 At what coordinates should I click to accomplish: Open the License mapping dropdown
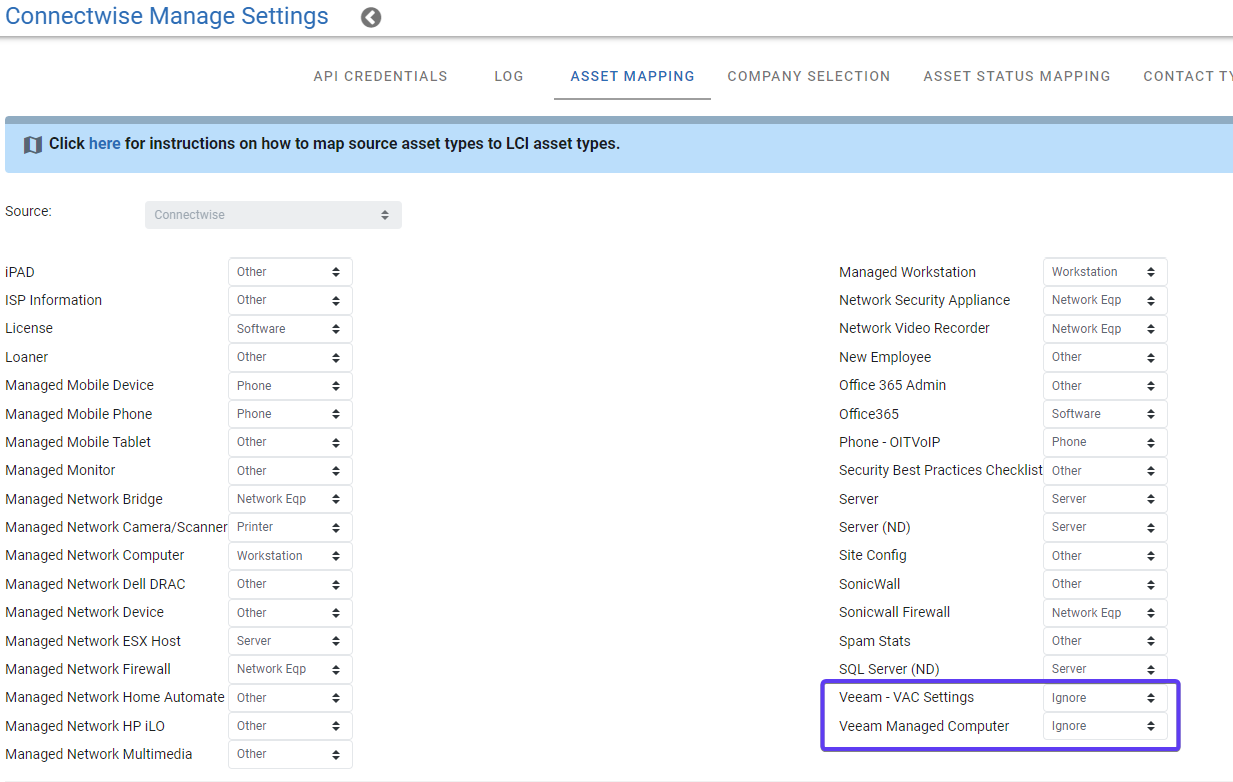point(290,329)
